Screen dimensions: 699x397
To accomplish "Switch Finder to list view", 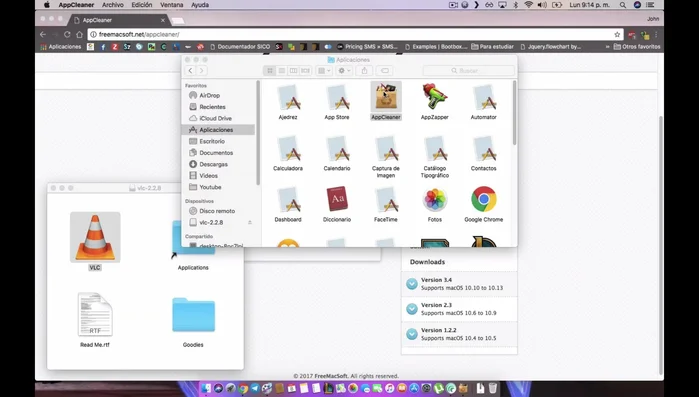I will pyautogui.click(x=282, y=70).
